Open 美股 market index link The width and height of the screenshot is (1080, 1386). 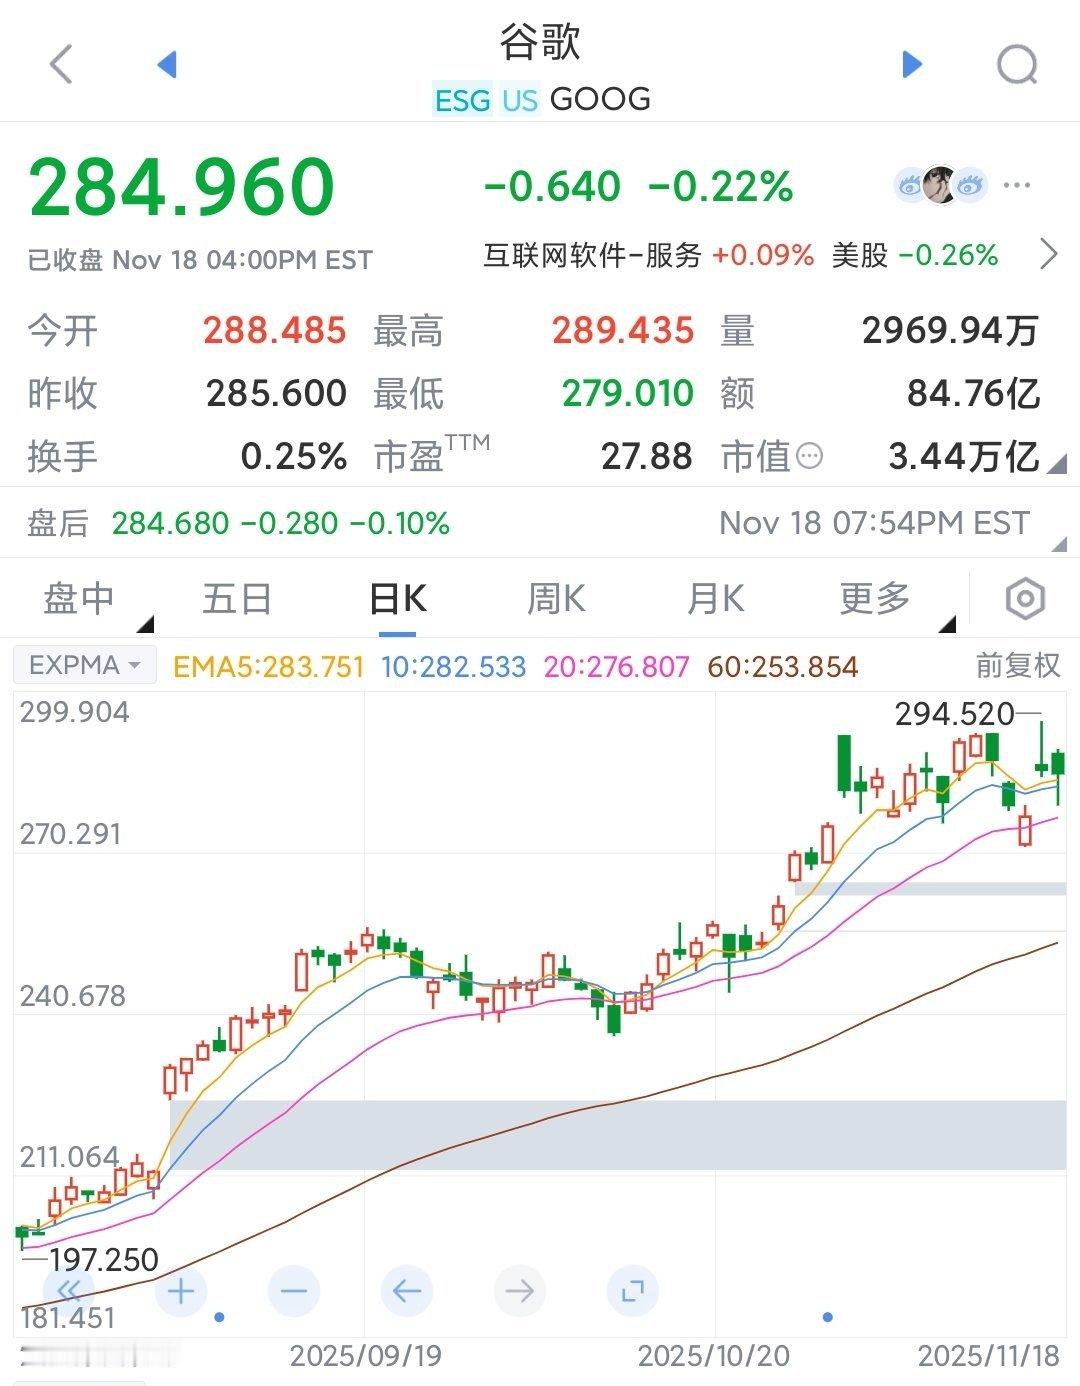pos(860,255)
